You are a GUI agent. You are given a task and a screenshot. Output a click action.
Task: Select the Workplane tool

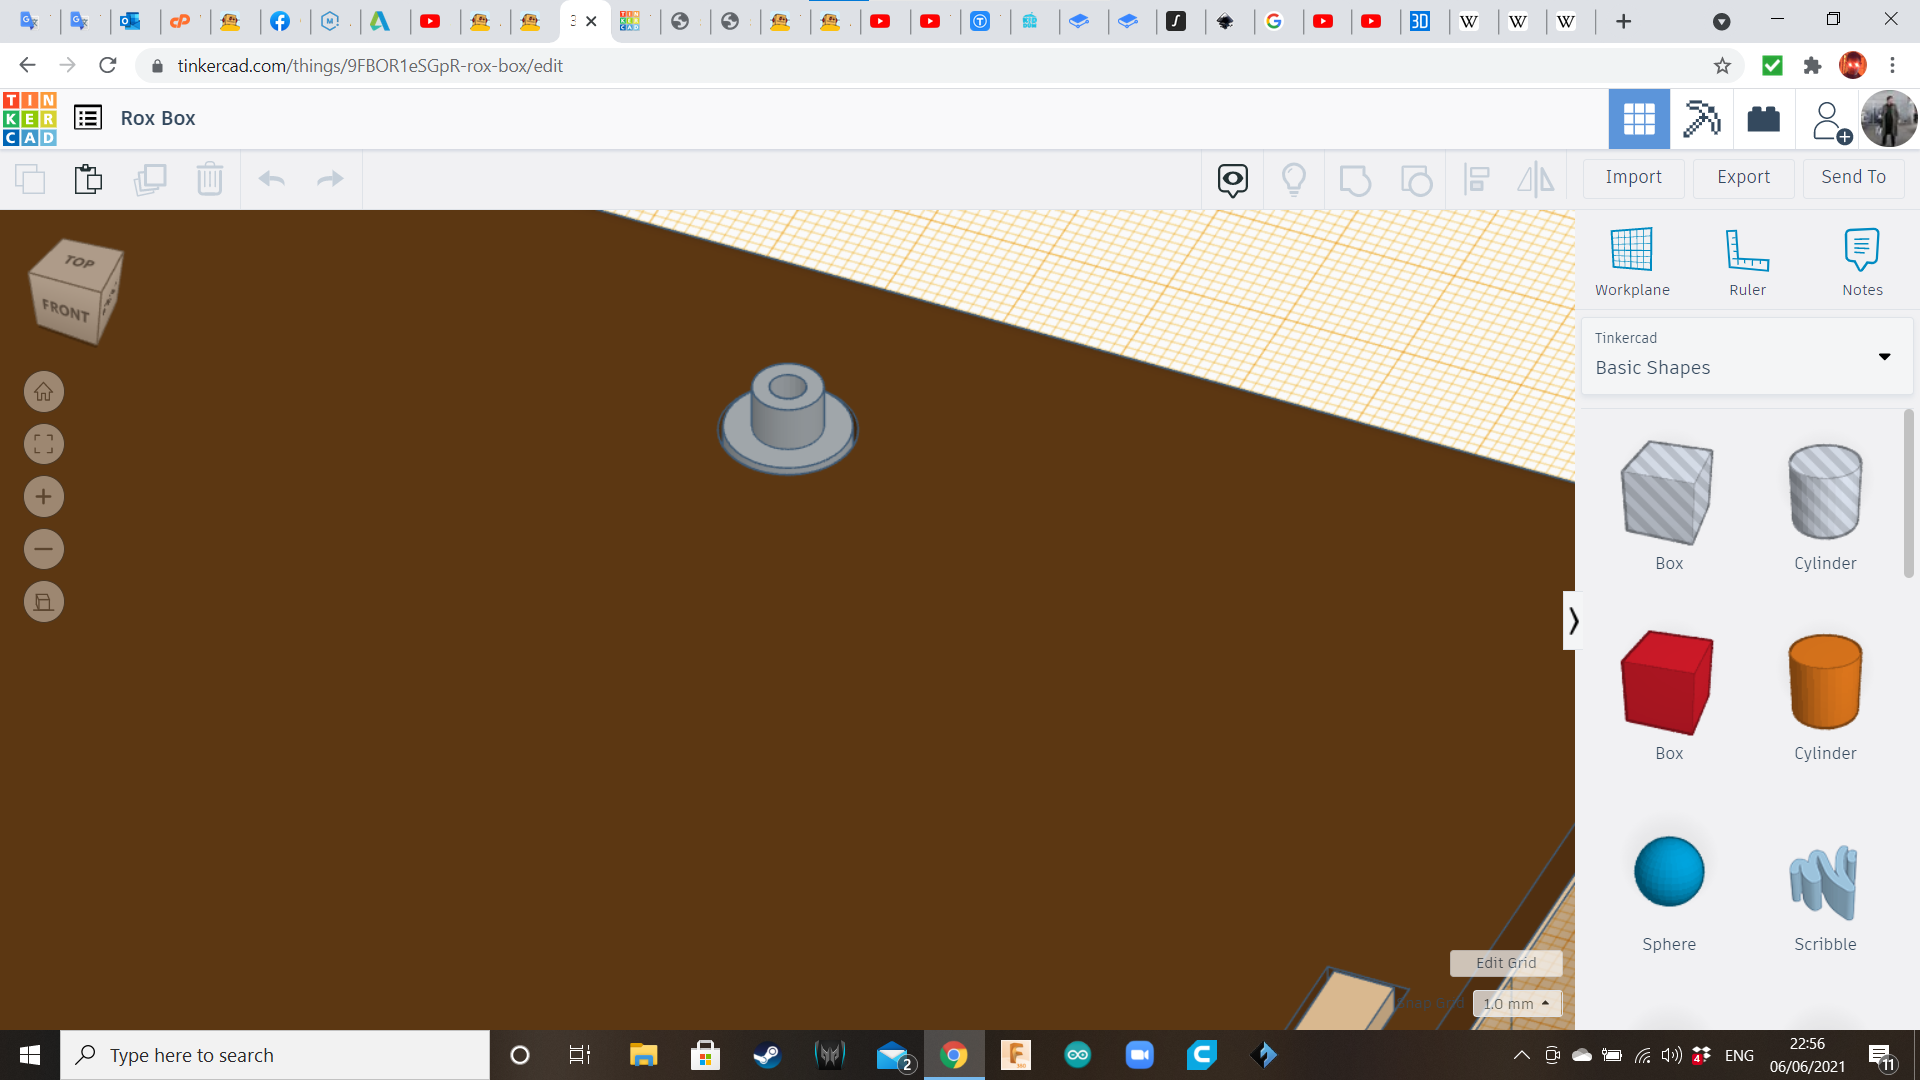tap(1632, 262)
